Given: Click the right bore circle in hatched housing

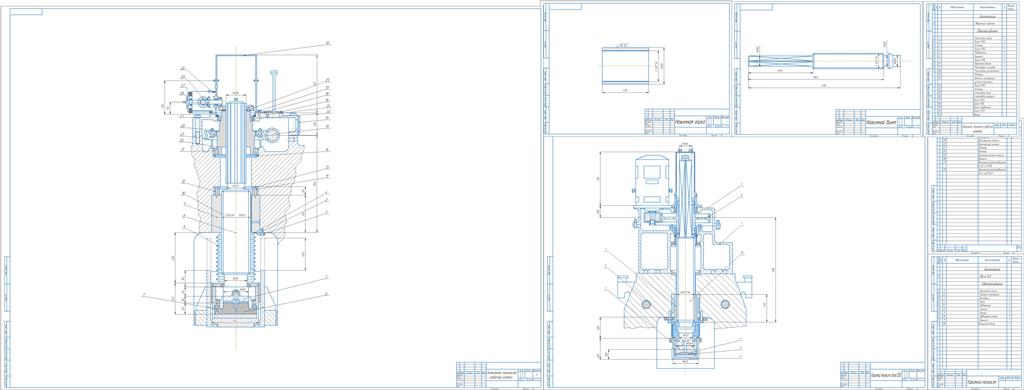Looking at the screenshot, I should click(724, 304).
